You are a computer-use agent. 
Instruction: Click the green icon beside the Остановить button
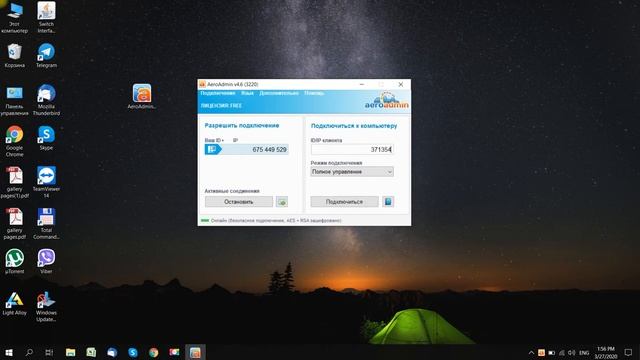point(282,202)
